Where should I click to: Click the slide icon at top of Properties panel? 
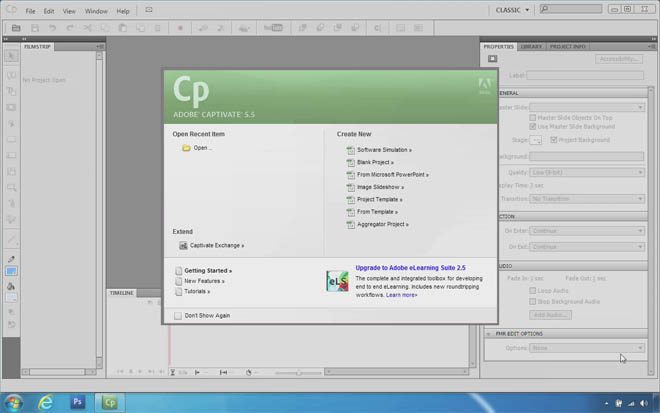(x=492, y=59)
